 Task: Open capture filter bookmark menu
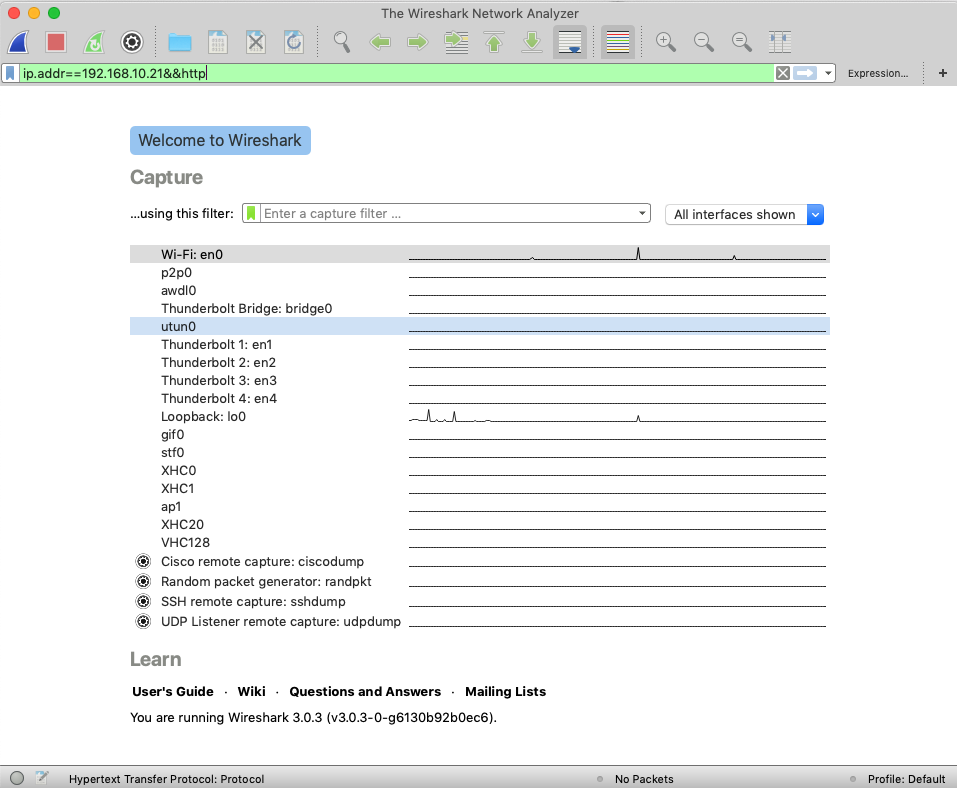coord(251,214)
